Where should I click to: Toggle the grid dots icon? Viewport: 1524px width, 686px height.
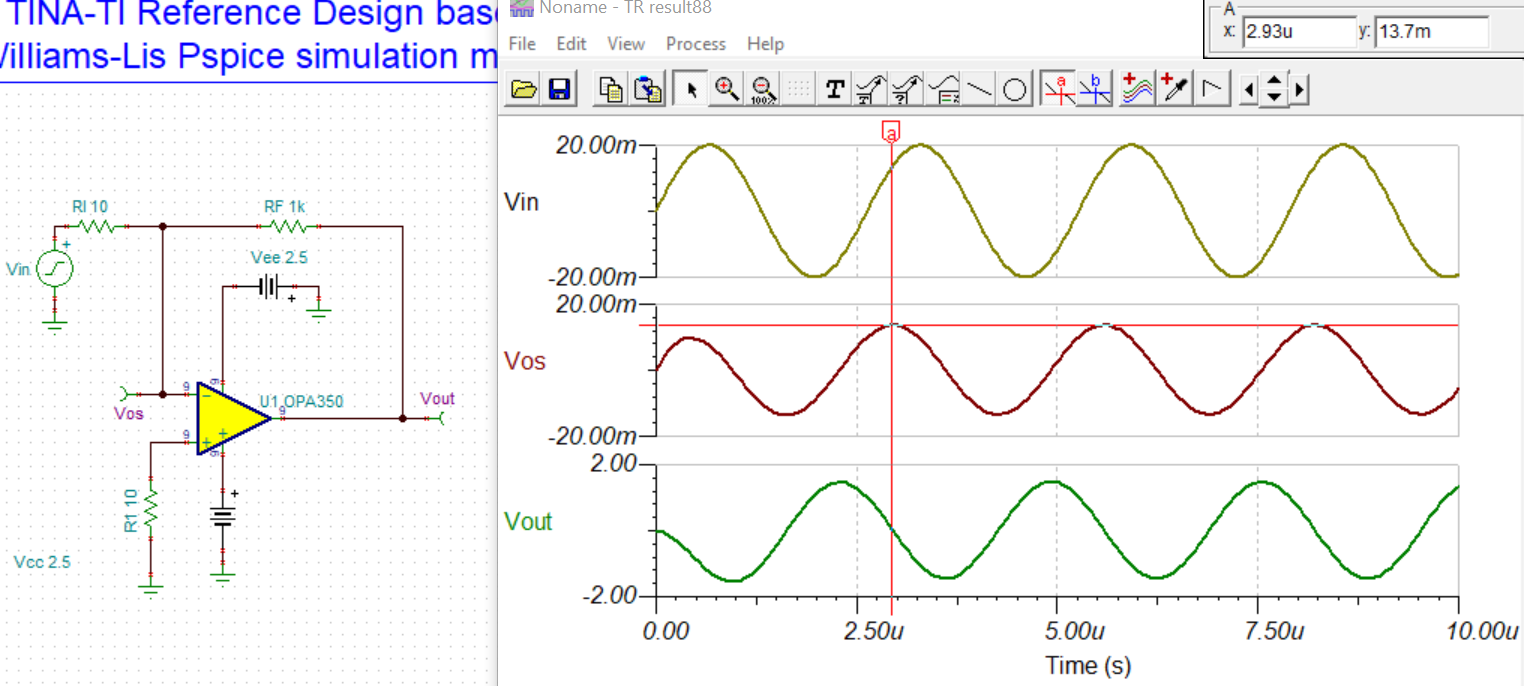[798, 90]
